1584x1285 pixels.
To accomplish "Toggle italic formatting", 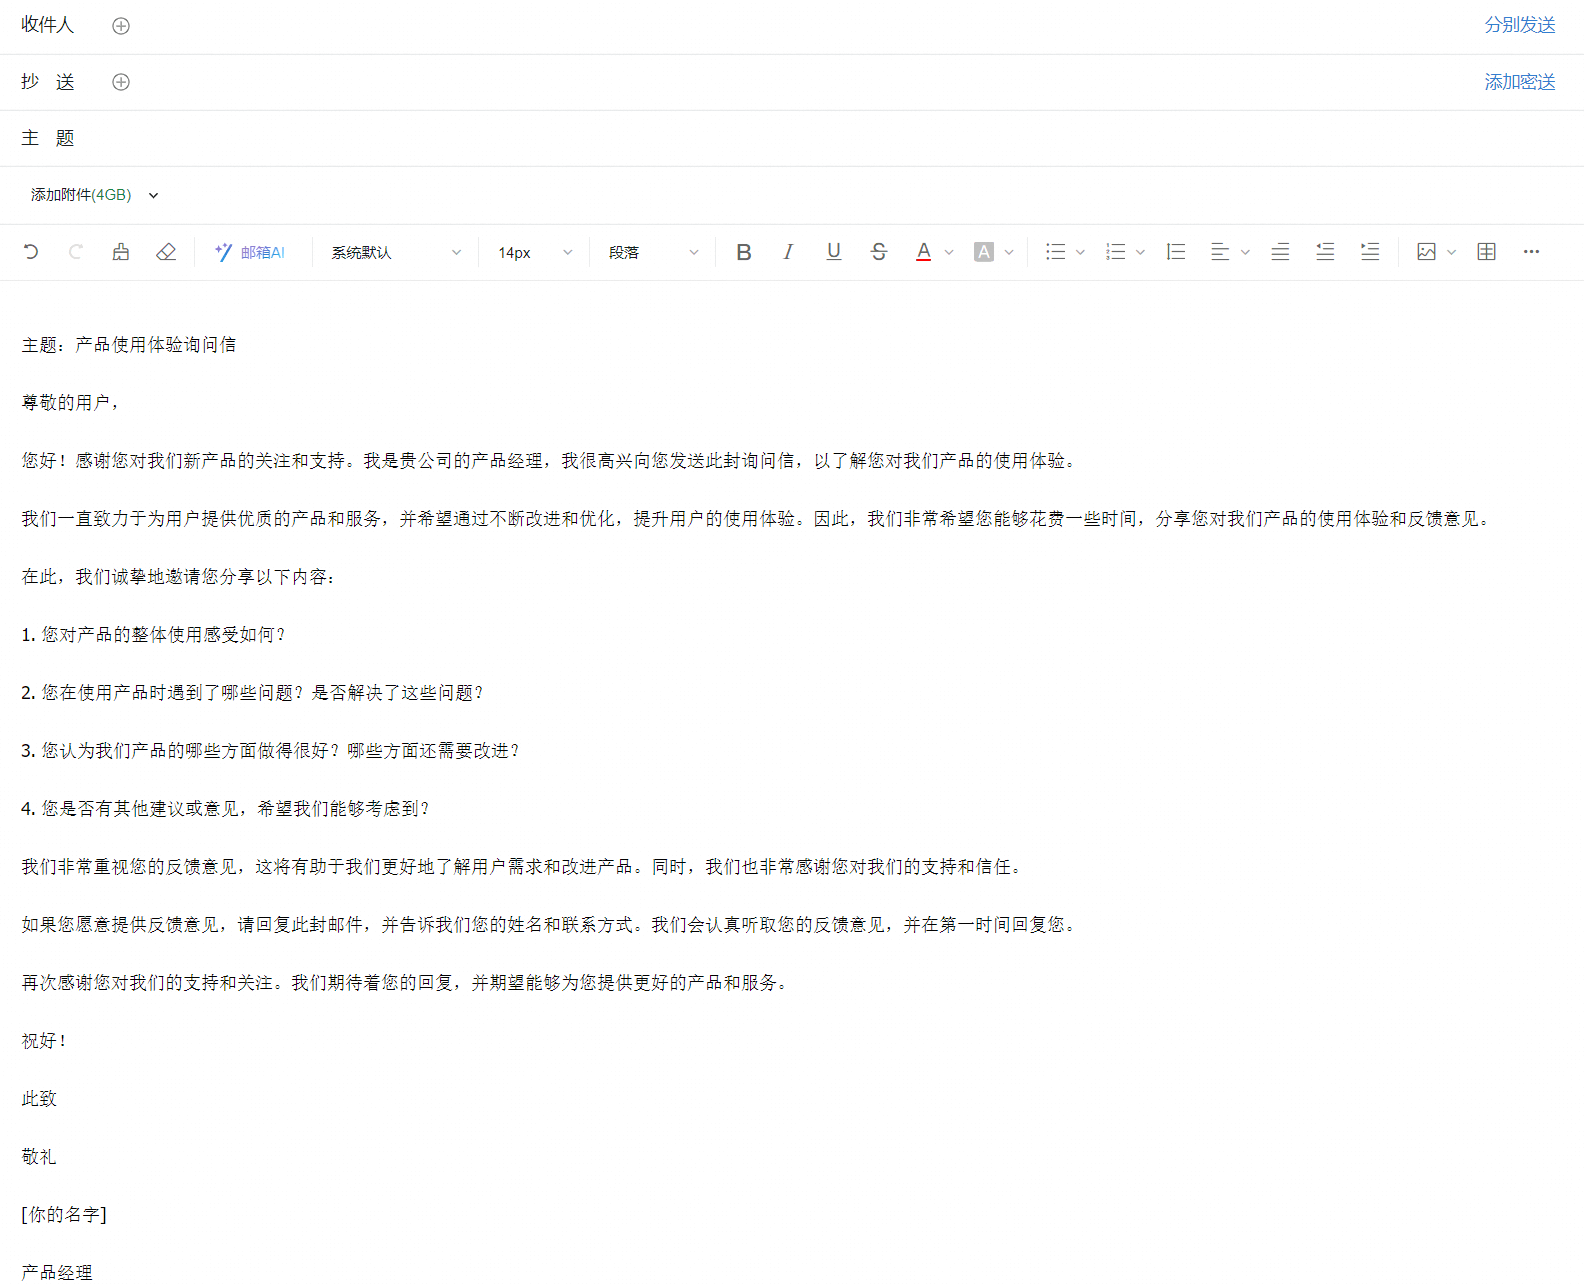I will 788,252.
